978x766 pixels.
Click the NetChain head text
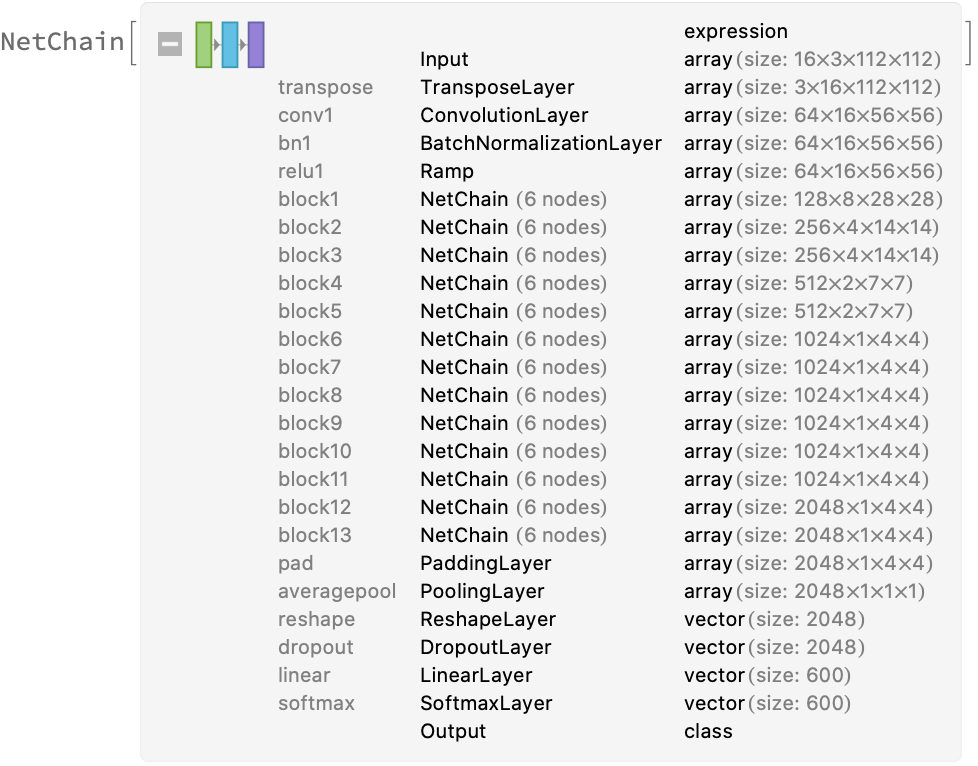click(63, 43)
